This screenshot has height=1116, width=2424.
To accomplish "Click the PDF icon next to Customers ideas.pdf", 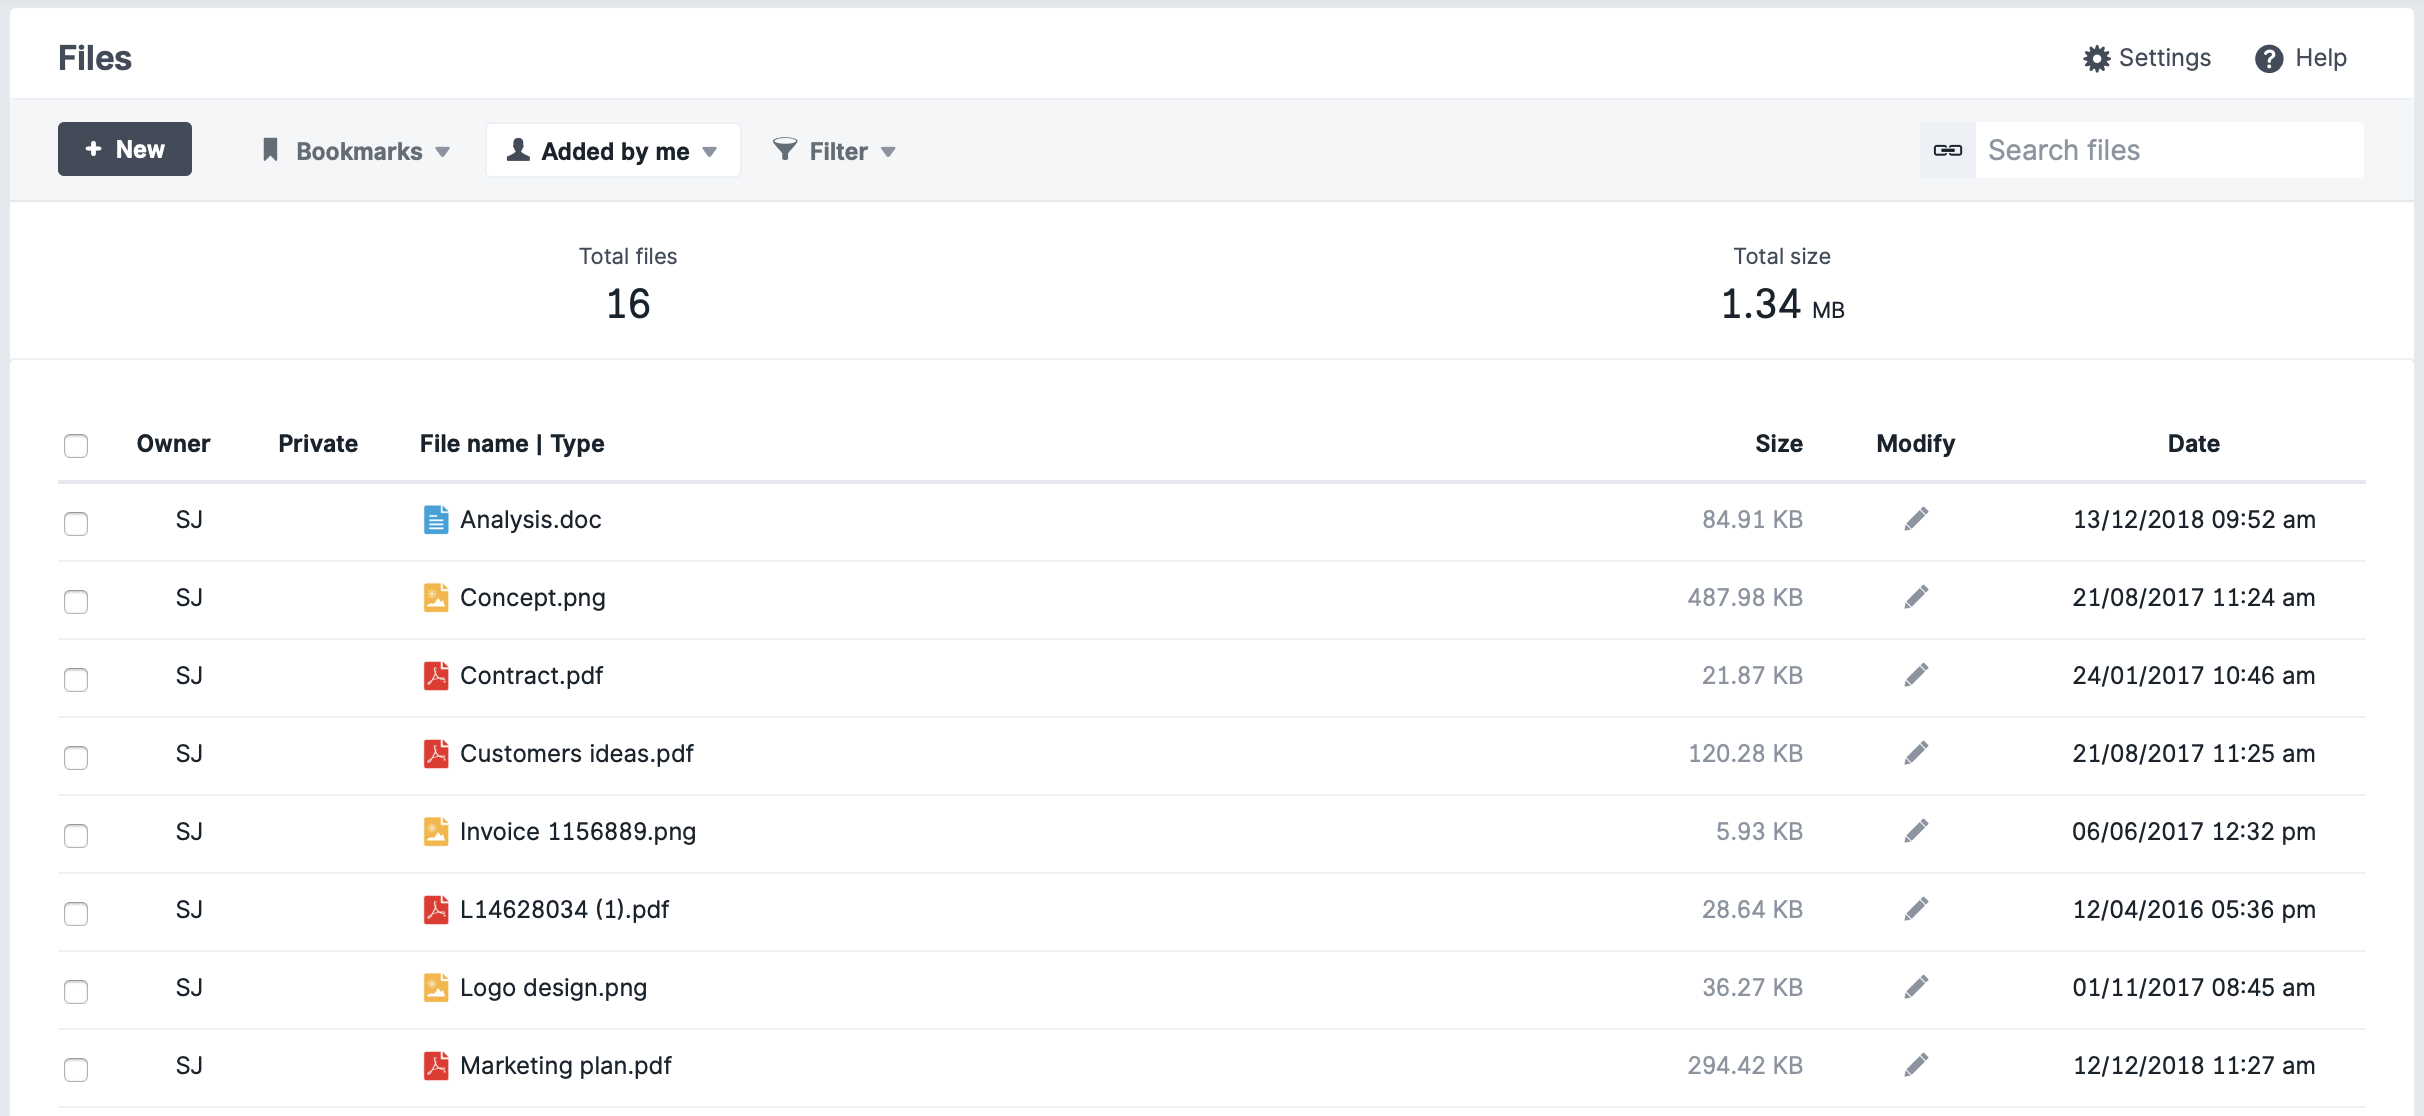I will coord(436,754).
